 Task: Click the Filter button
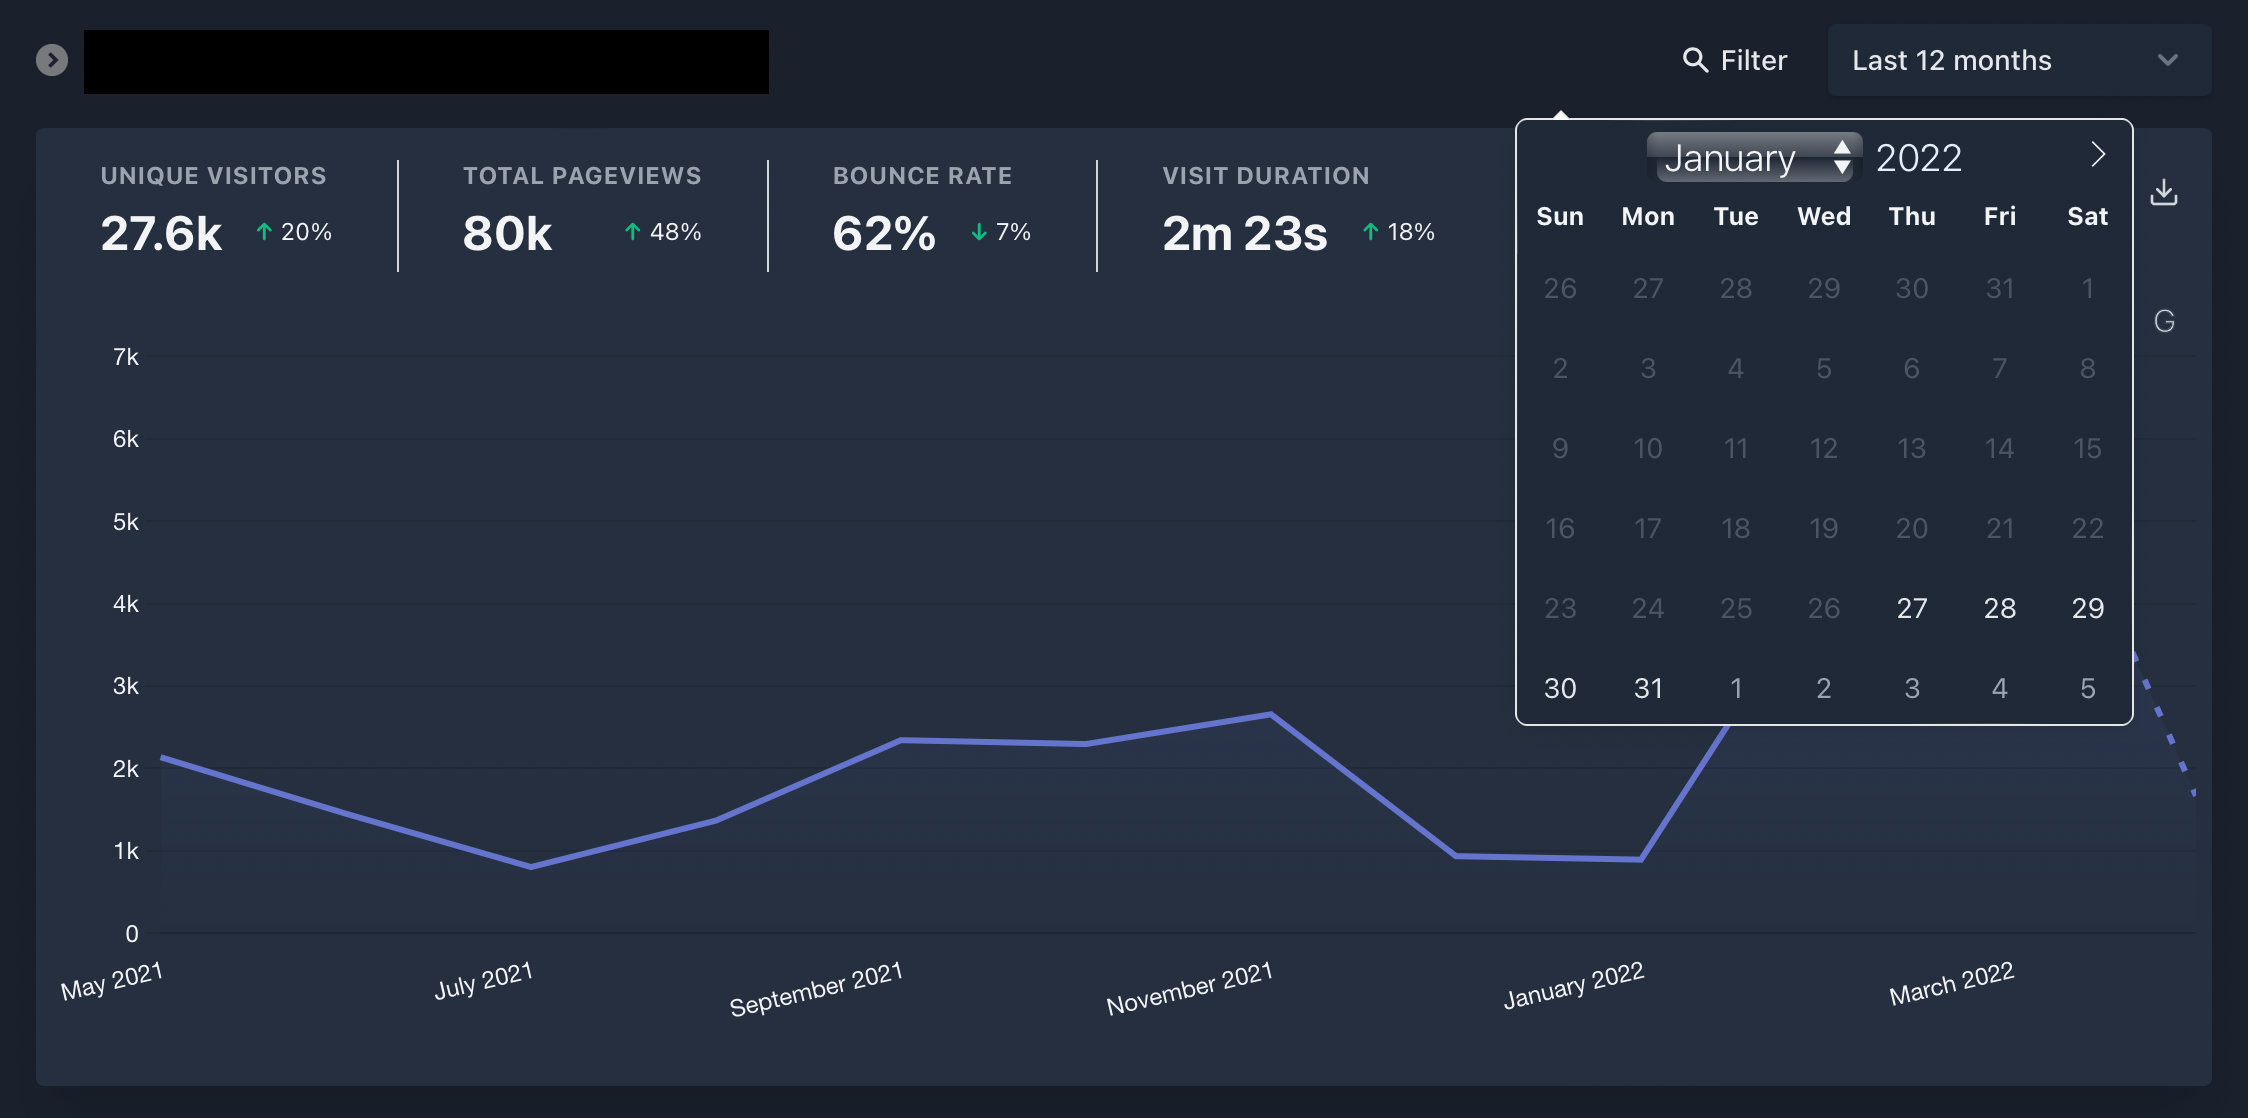point(1735,60)
